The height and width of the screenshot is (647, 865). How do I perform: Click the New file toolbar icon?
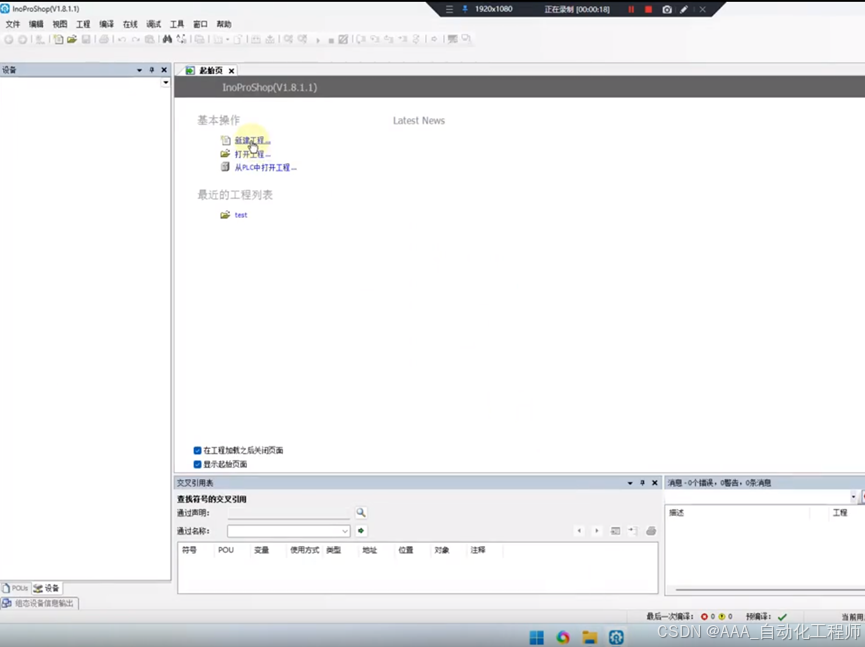pos(58,39)
